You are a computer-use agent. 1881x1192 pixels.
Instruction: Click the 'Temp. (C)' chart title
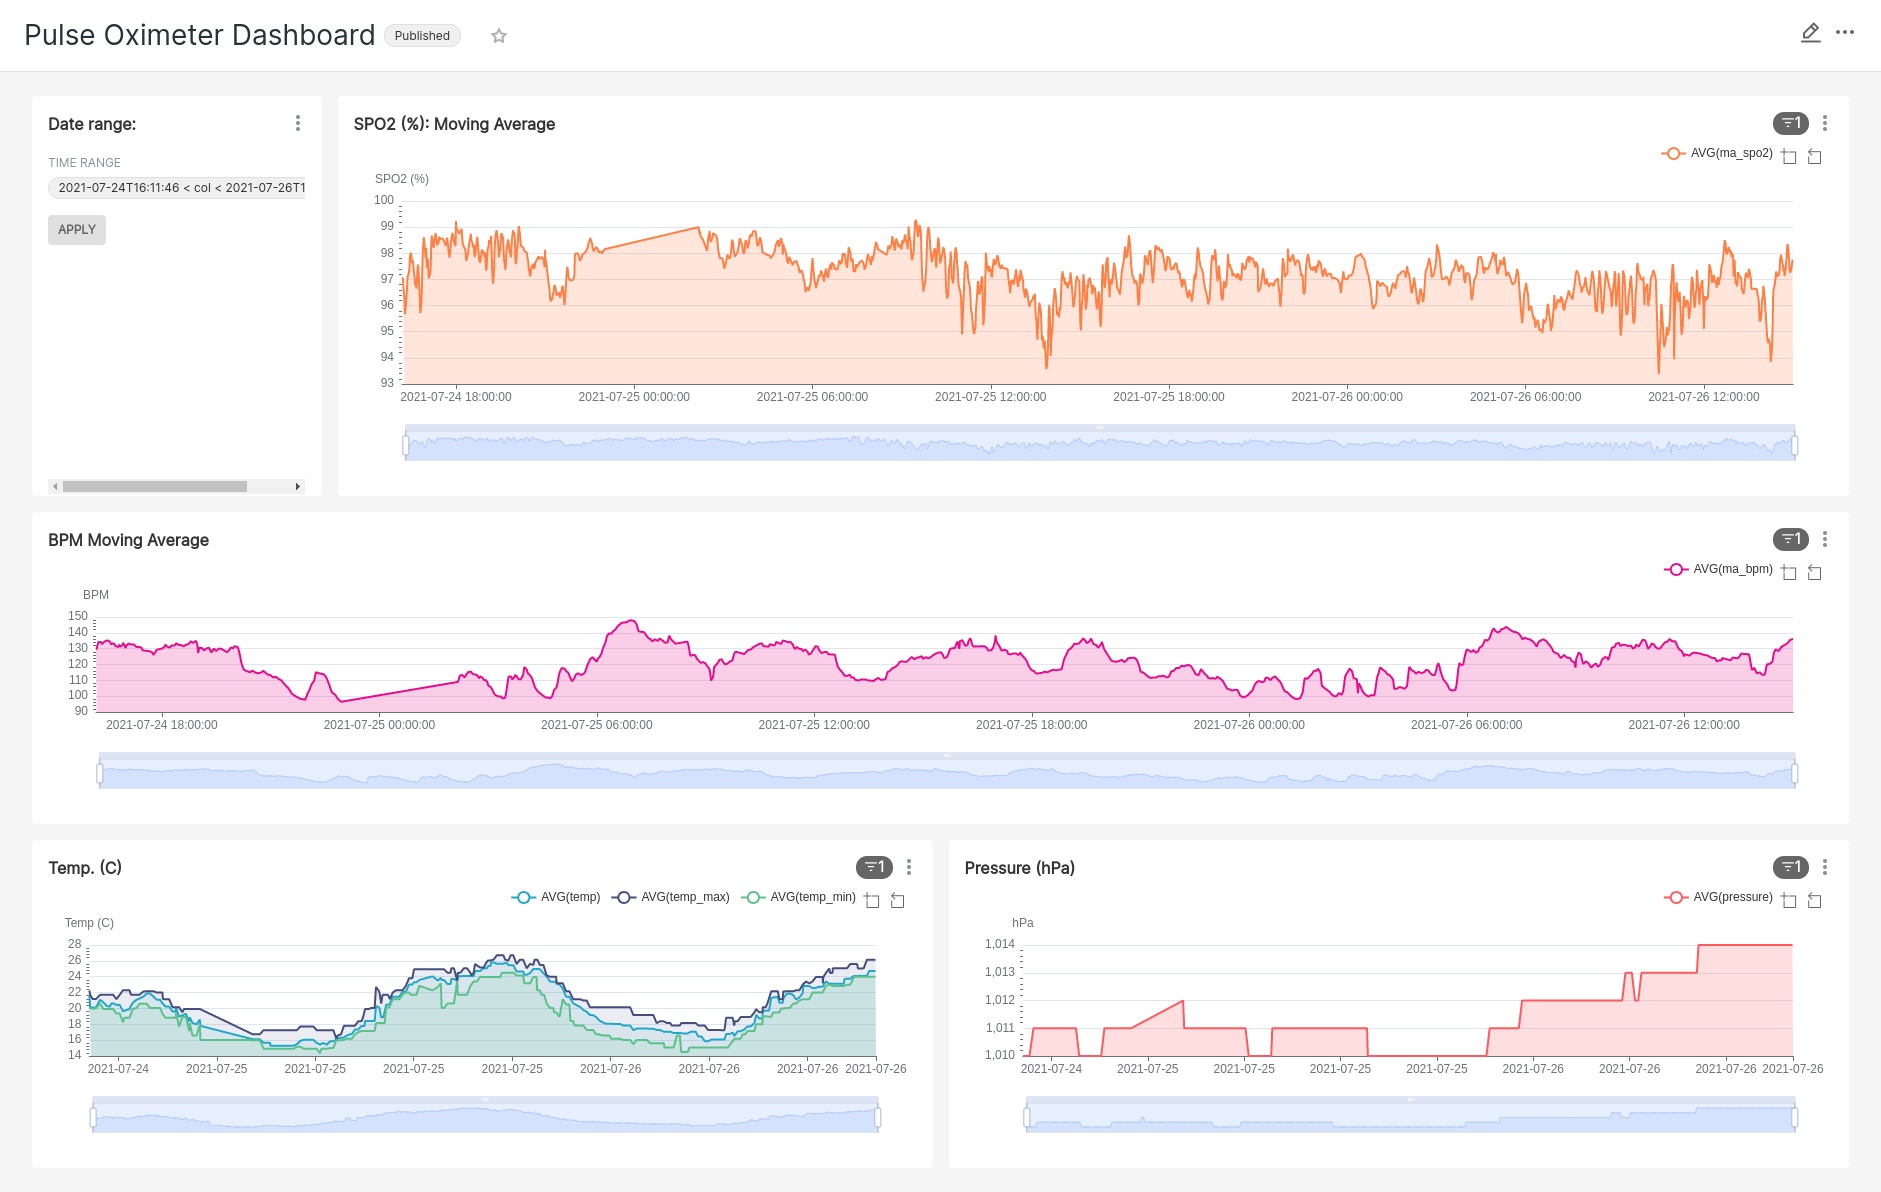pyautogui.click(x=85, y=868)
